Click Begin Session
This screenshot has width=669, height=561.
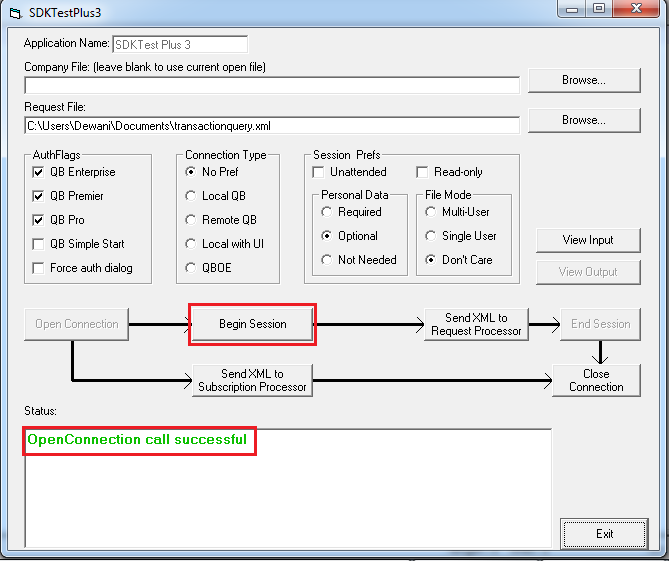coord(253,324)
